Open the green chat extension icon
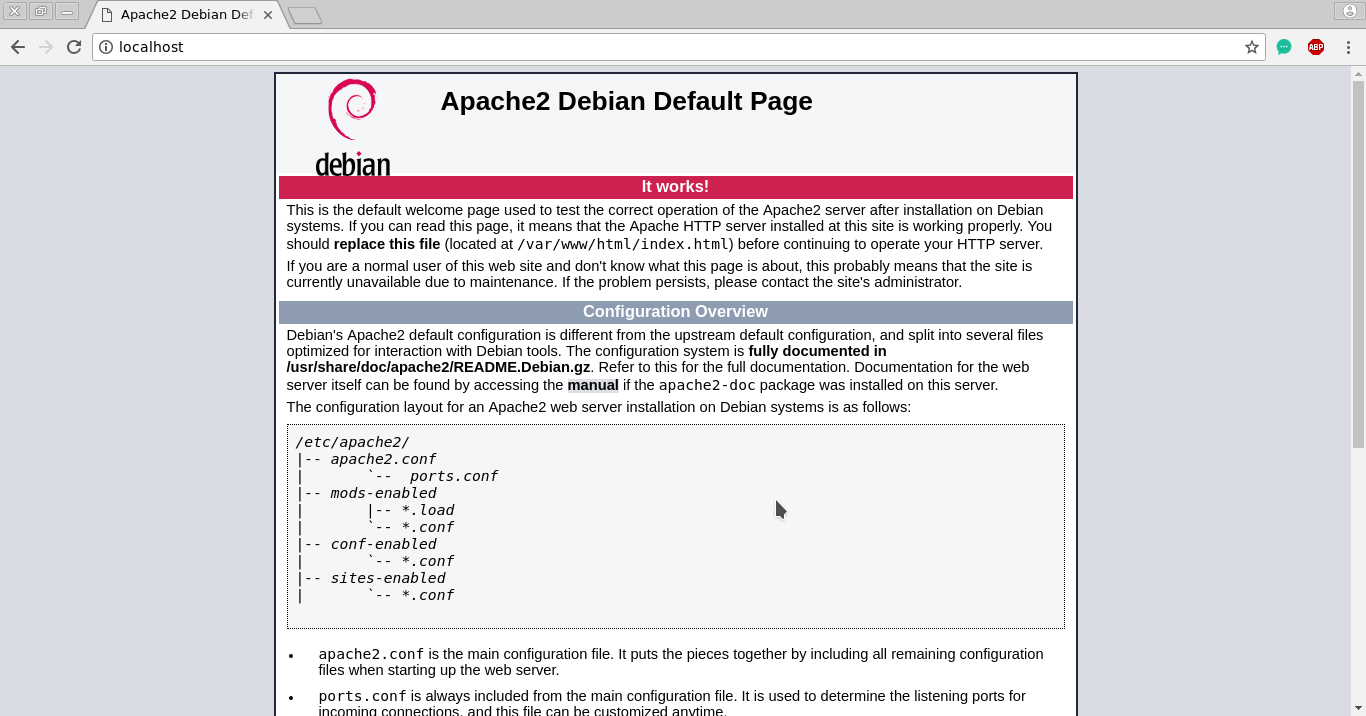The height and width of the screenshot is (716, 1366). coord(1284,47)
